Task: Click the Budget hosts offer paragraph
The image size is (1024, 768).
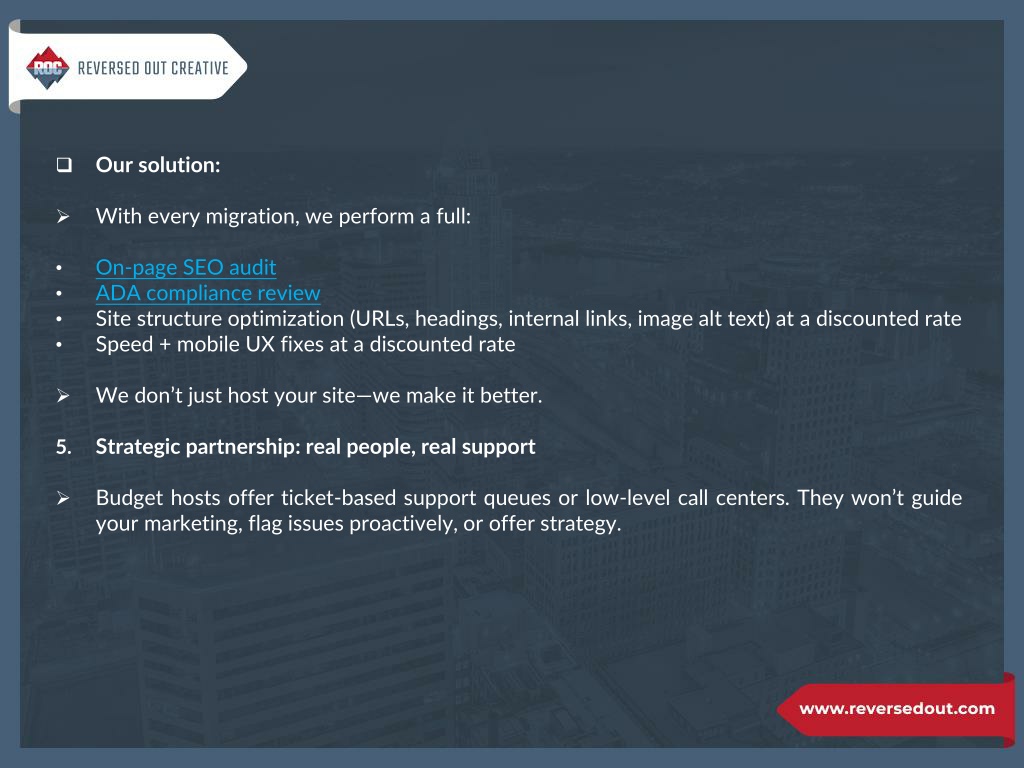Action: point(528,510)
